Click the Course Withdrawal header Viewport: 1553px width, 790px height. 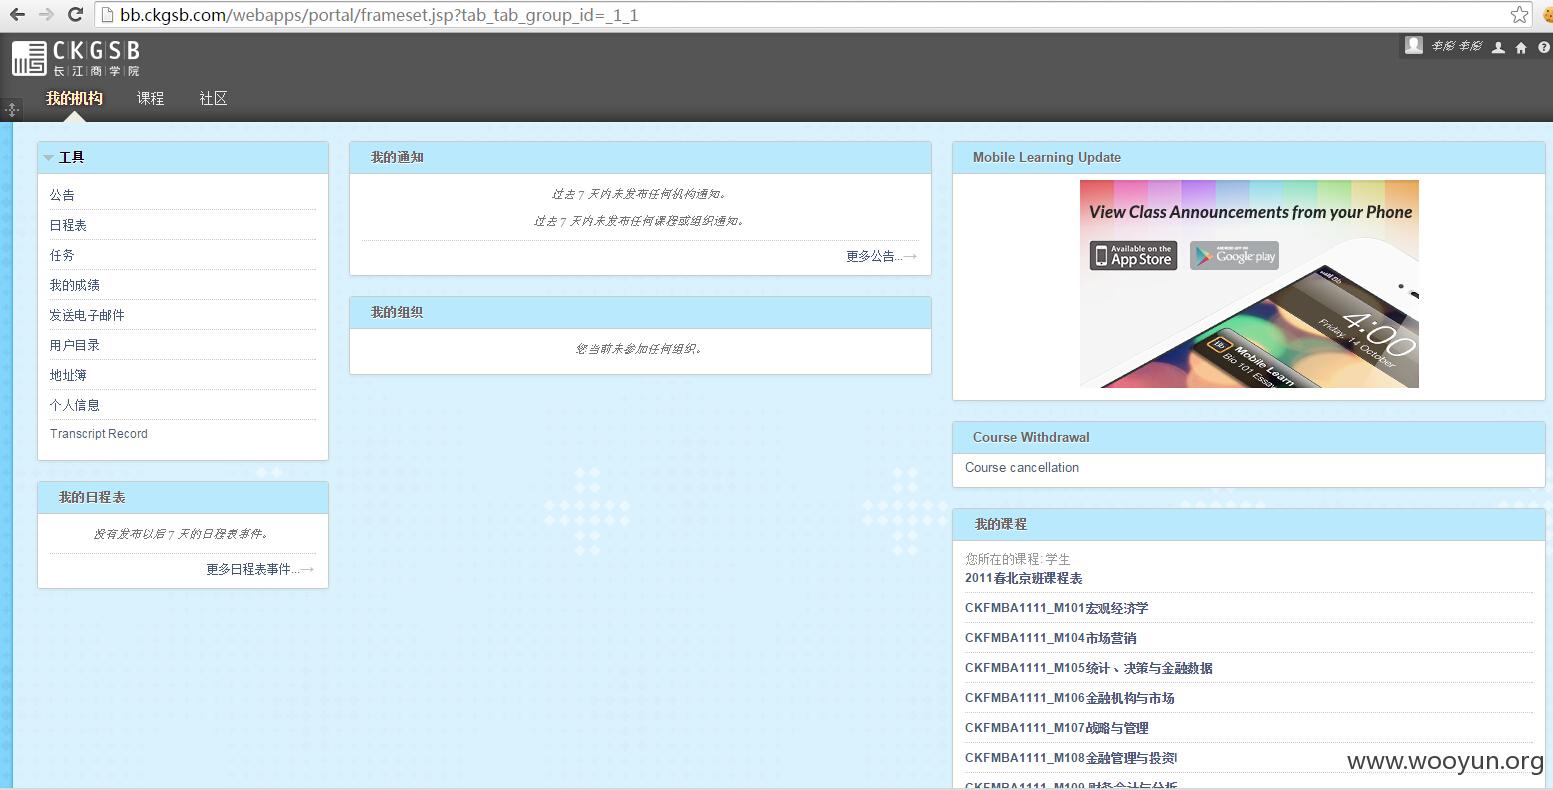point(1249,438)
